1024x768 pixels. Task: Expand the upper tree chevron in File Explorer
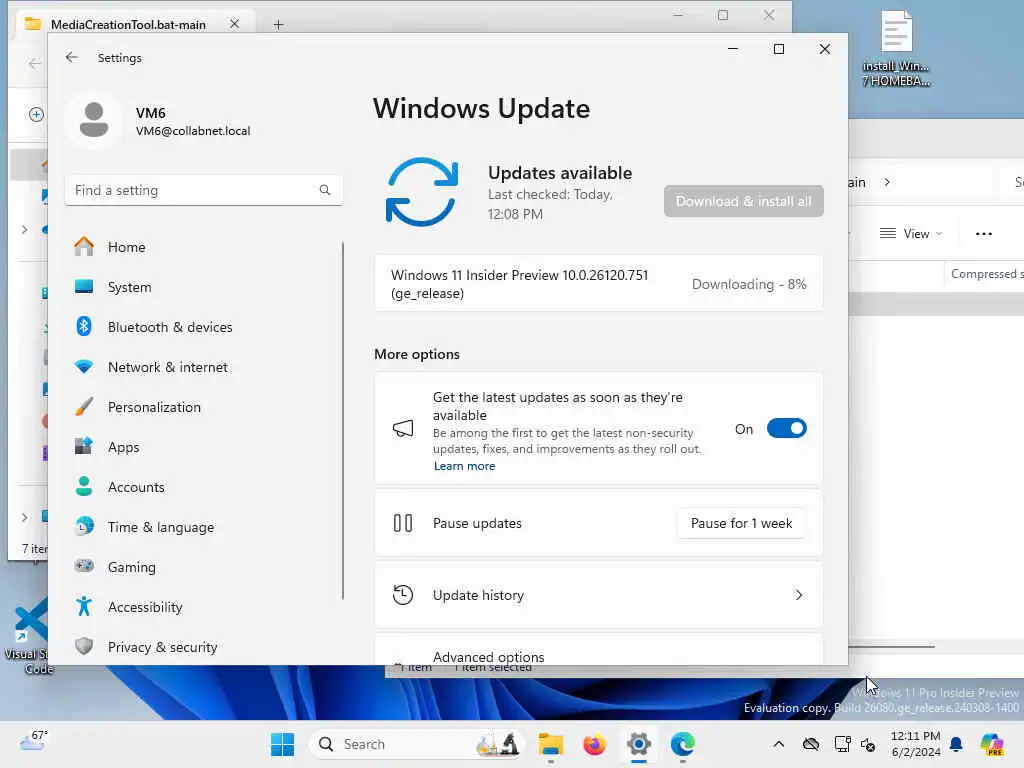pos(24,229)
